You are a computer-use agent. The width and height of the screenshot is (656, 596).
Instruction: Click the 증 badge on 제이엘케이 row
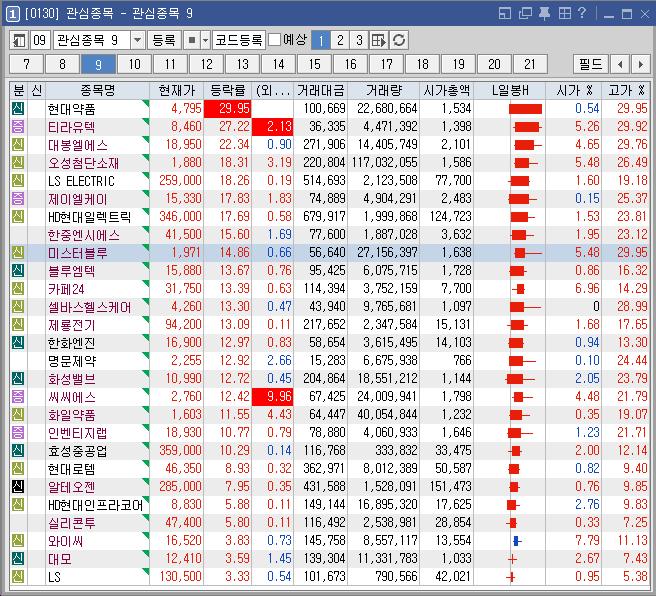[x=18, y=199]
